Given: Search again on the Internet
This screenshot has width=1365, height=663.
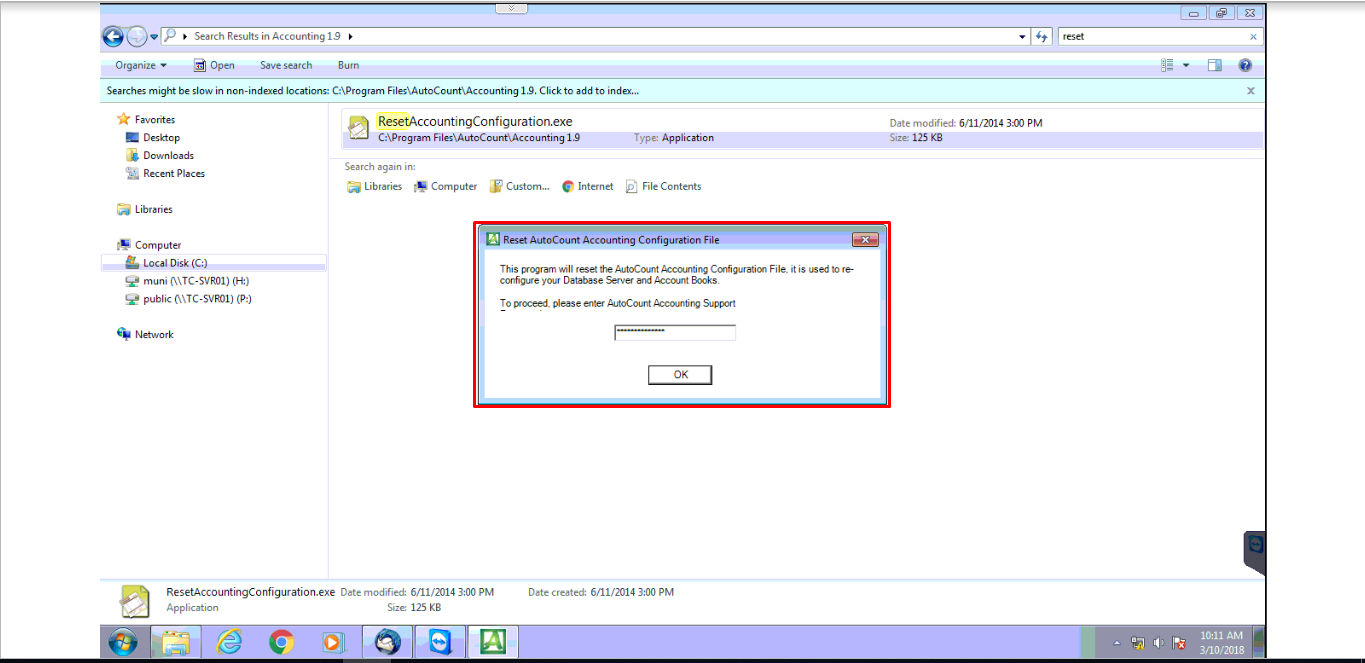Looking at the screenshot, I should (588, 186).
